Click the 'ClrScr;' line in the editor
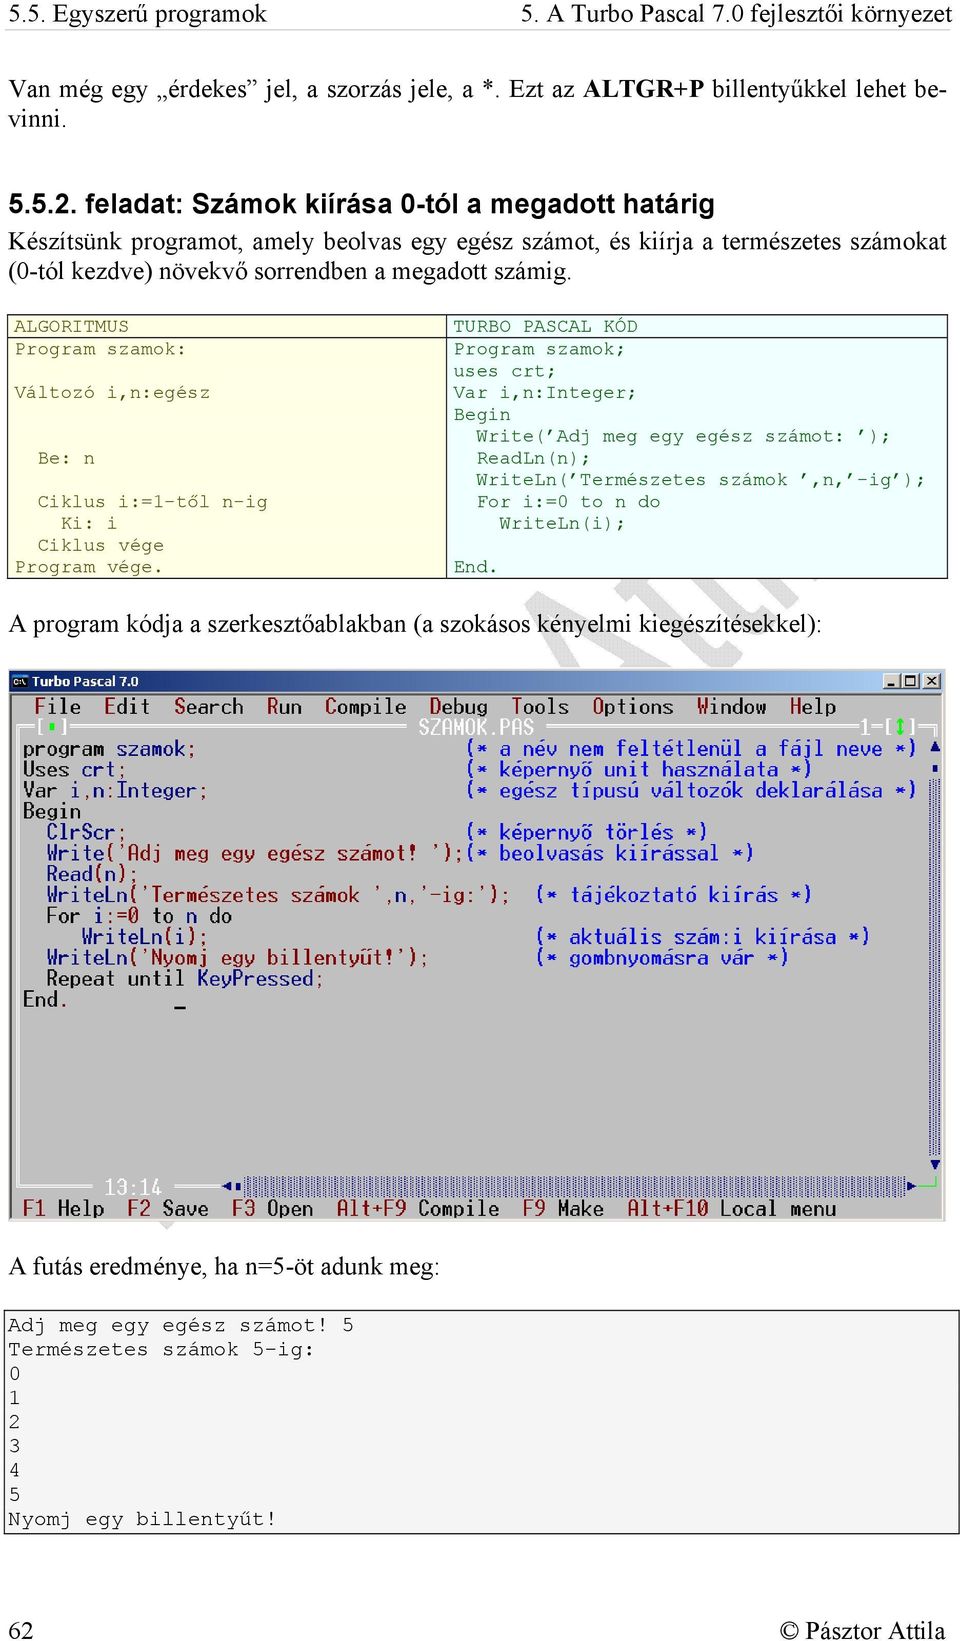This screenshot has width=960, height=1641. 86,832
